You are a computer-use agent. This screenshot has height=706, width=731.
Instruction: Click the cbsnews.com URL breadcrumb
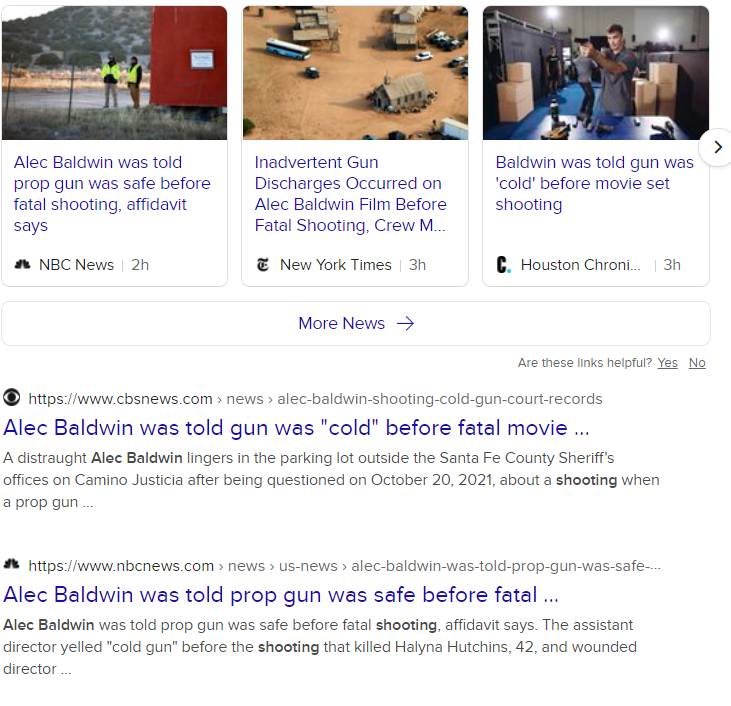click(x=315, y=399)
